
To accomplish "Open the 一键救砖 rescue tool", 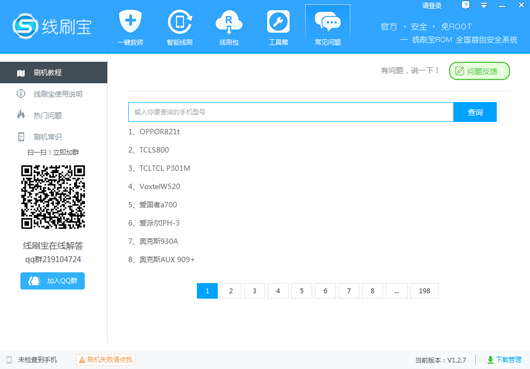I will (130, 27).
